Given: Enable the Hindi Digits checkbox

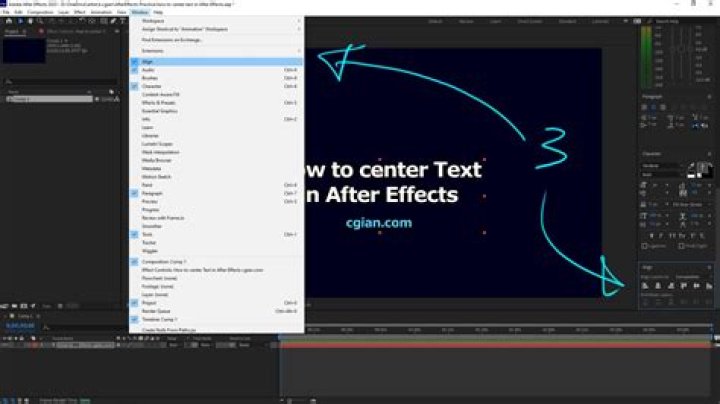Looking at the screenshot, I should (x=681, y=246).
